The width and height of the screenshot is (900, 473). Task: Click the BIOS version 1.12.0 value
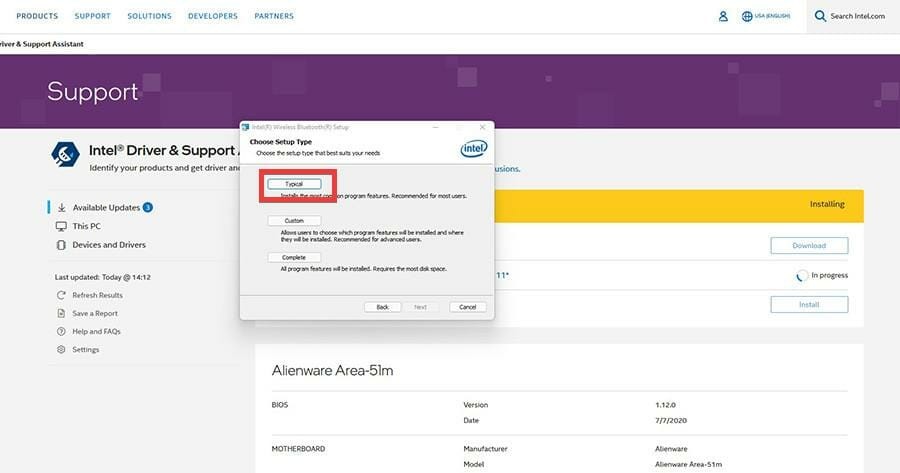(665, 405)
